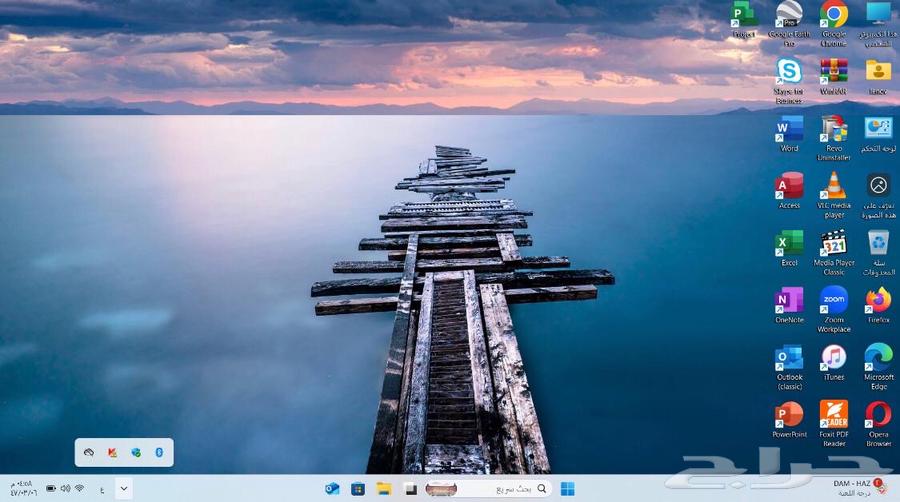
Task: Launch Word from the desktop
Action: 789,134
